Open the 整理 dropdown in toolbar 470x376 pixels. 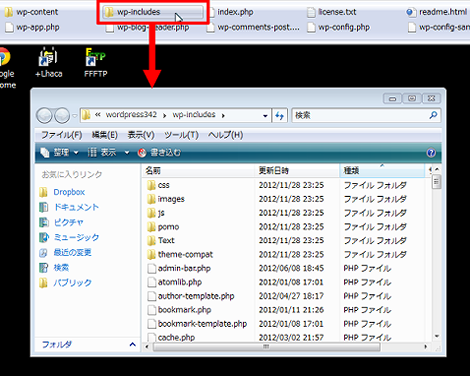tap(60, 153)
